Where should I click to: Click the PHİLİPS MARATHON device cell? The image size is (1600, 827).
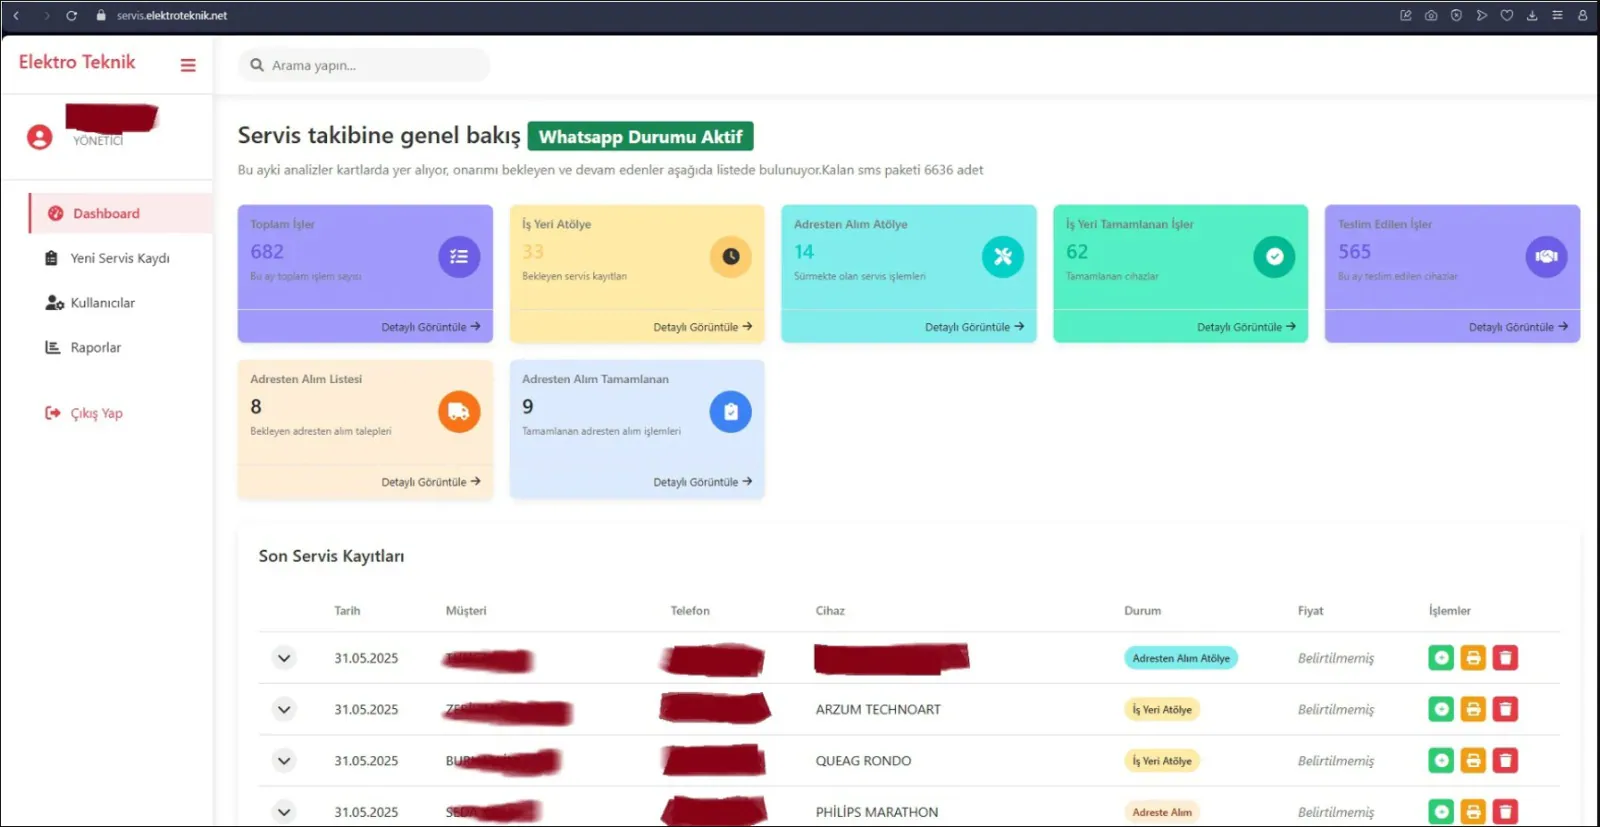(x=877, y=812)
